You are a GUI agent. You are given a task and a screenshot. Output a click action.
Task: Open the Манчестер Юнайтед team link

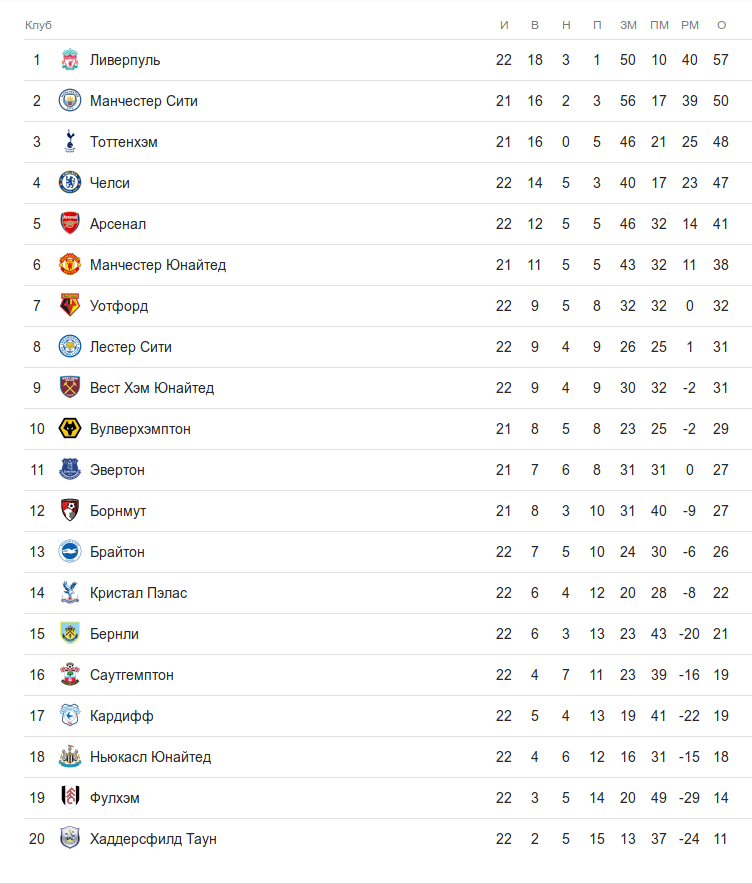[x=158, y=265]
